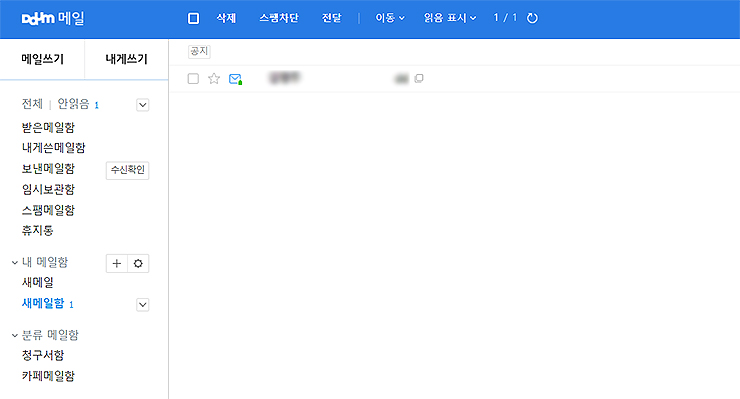Click 스팸차단 spam block button
Screen dimensions: 740x399
coord(279,18)
